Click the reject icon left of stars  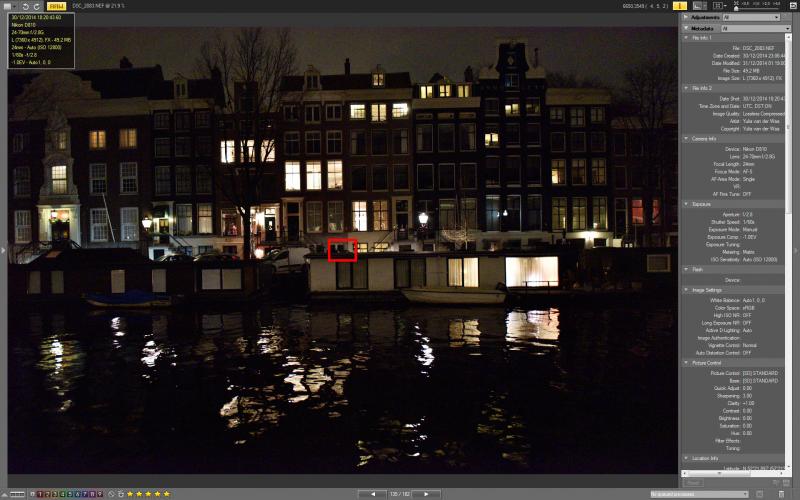[121, 494]
